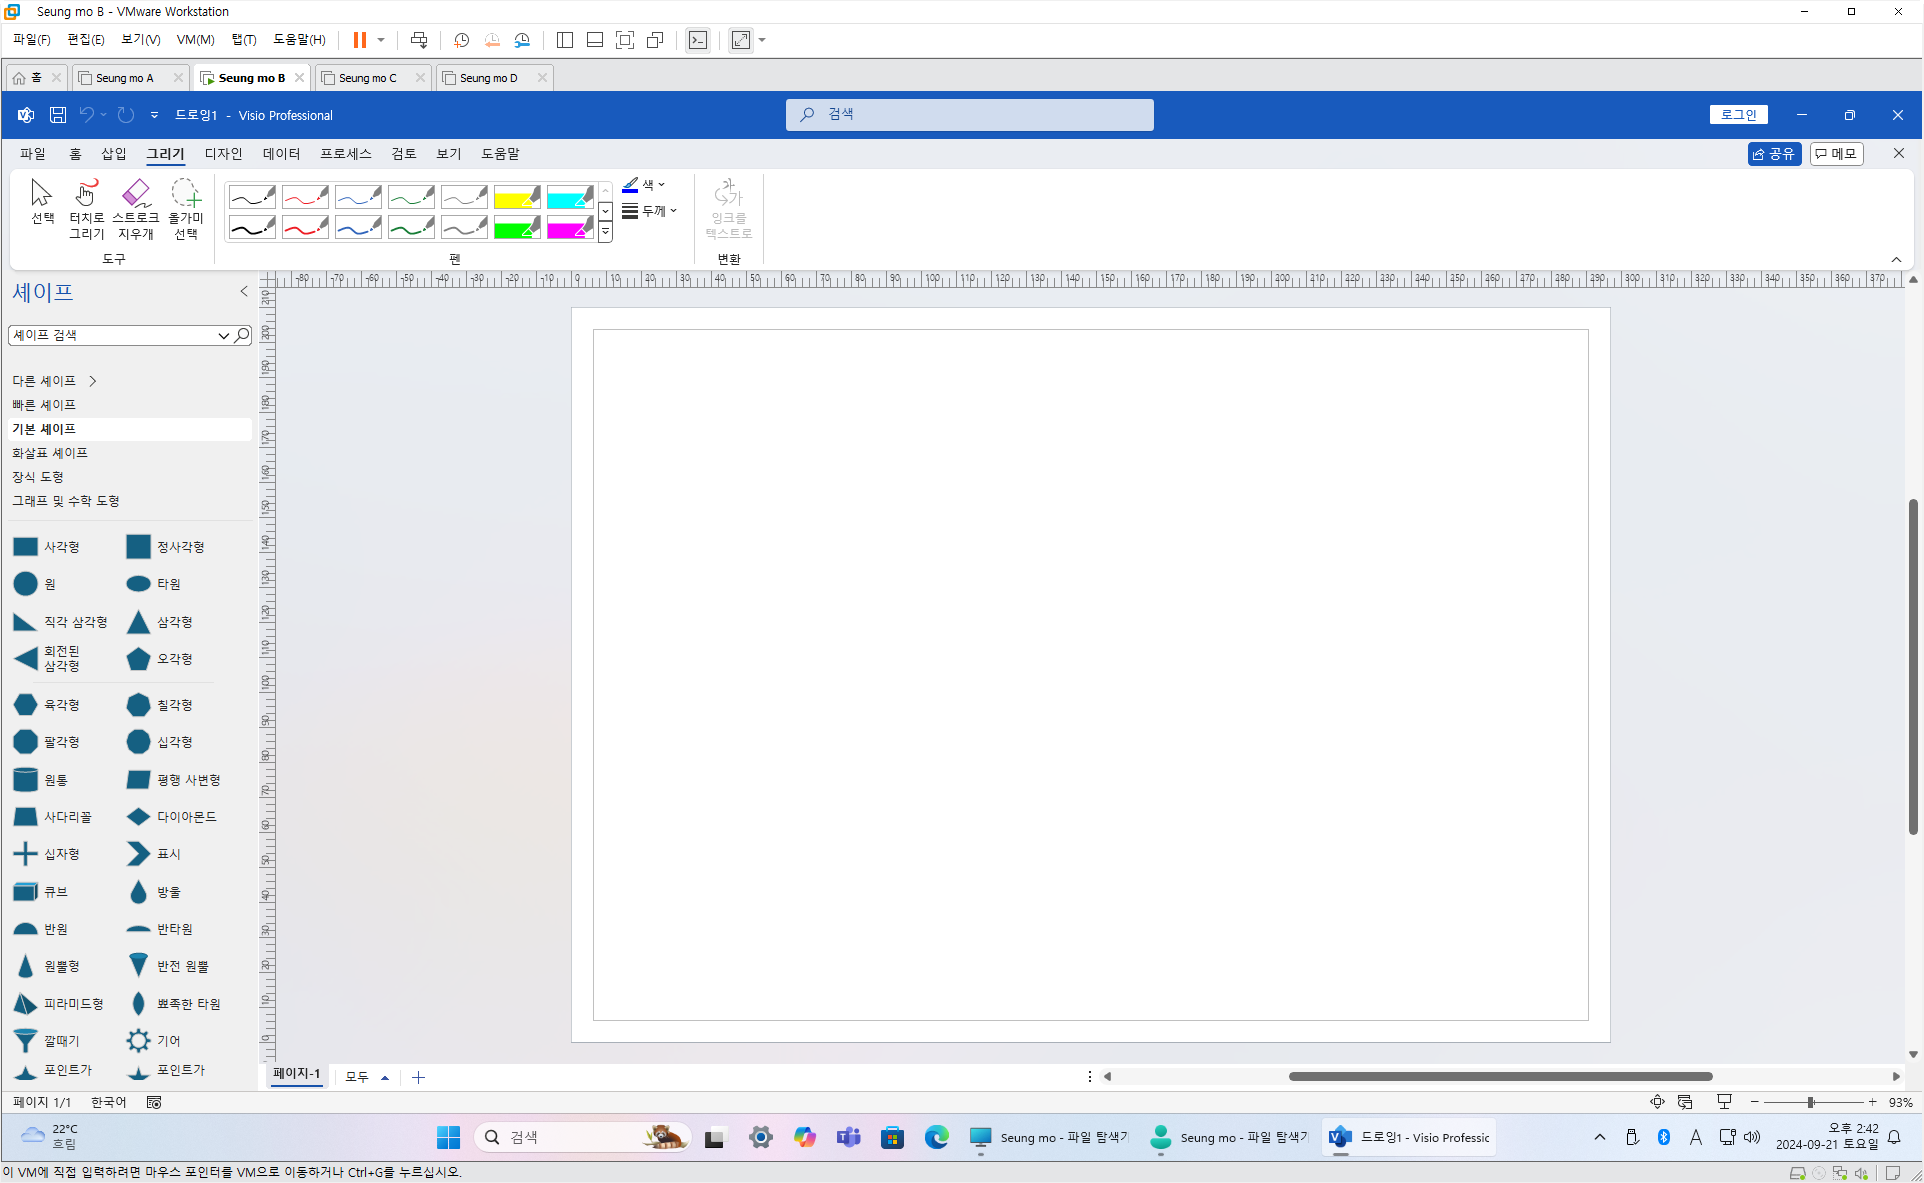Switch to the Insert ribbon tab
1924x1183 pixels.
[113, 153]
